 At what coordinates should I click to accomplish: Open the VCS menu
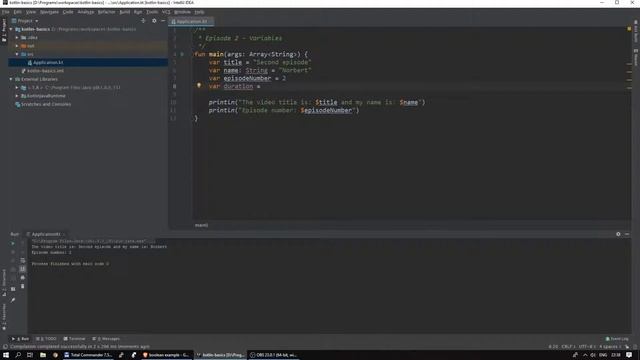pos(166,12)
